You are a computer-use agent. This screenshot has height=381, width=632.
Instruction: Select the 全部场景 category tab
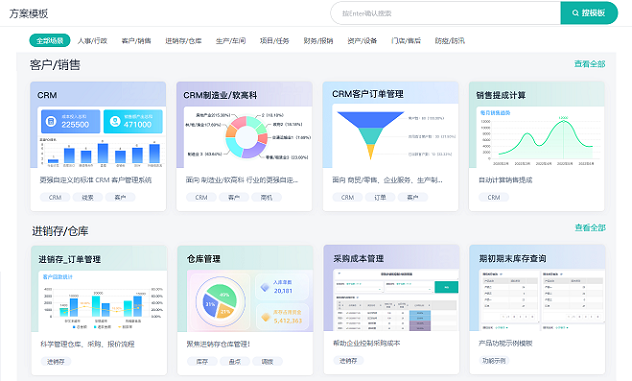click(50, 40)
